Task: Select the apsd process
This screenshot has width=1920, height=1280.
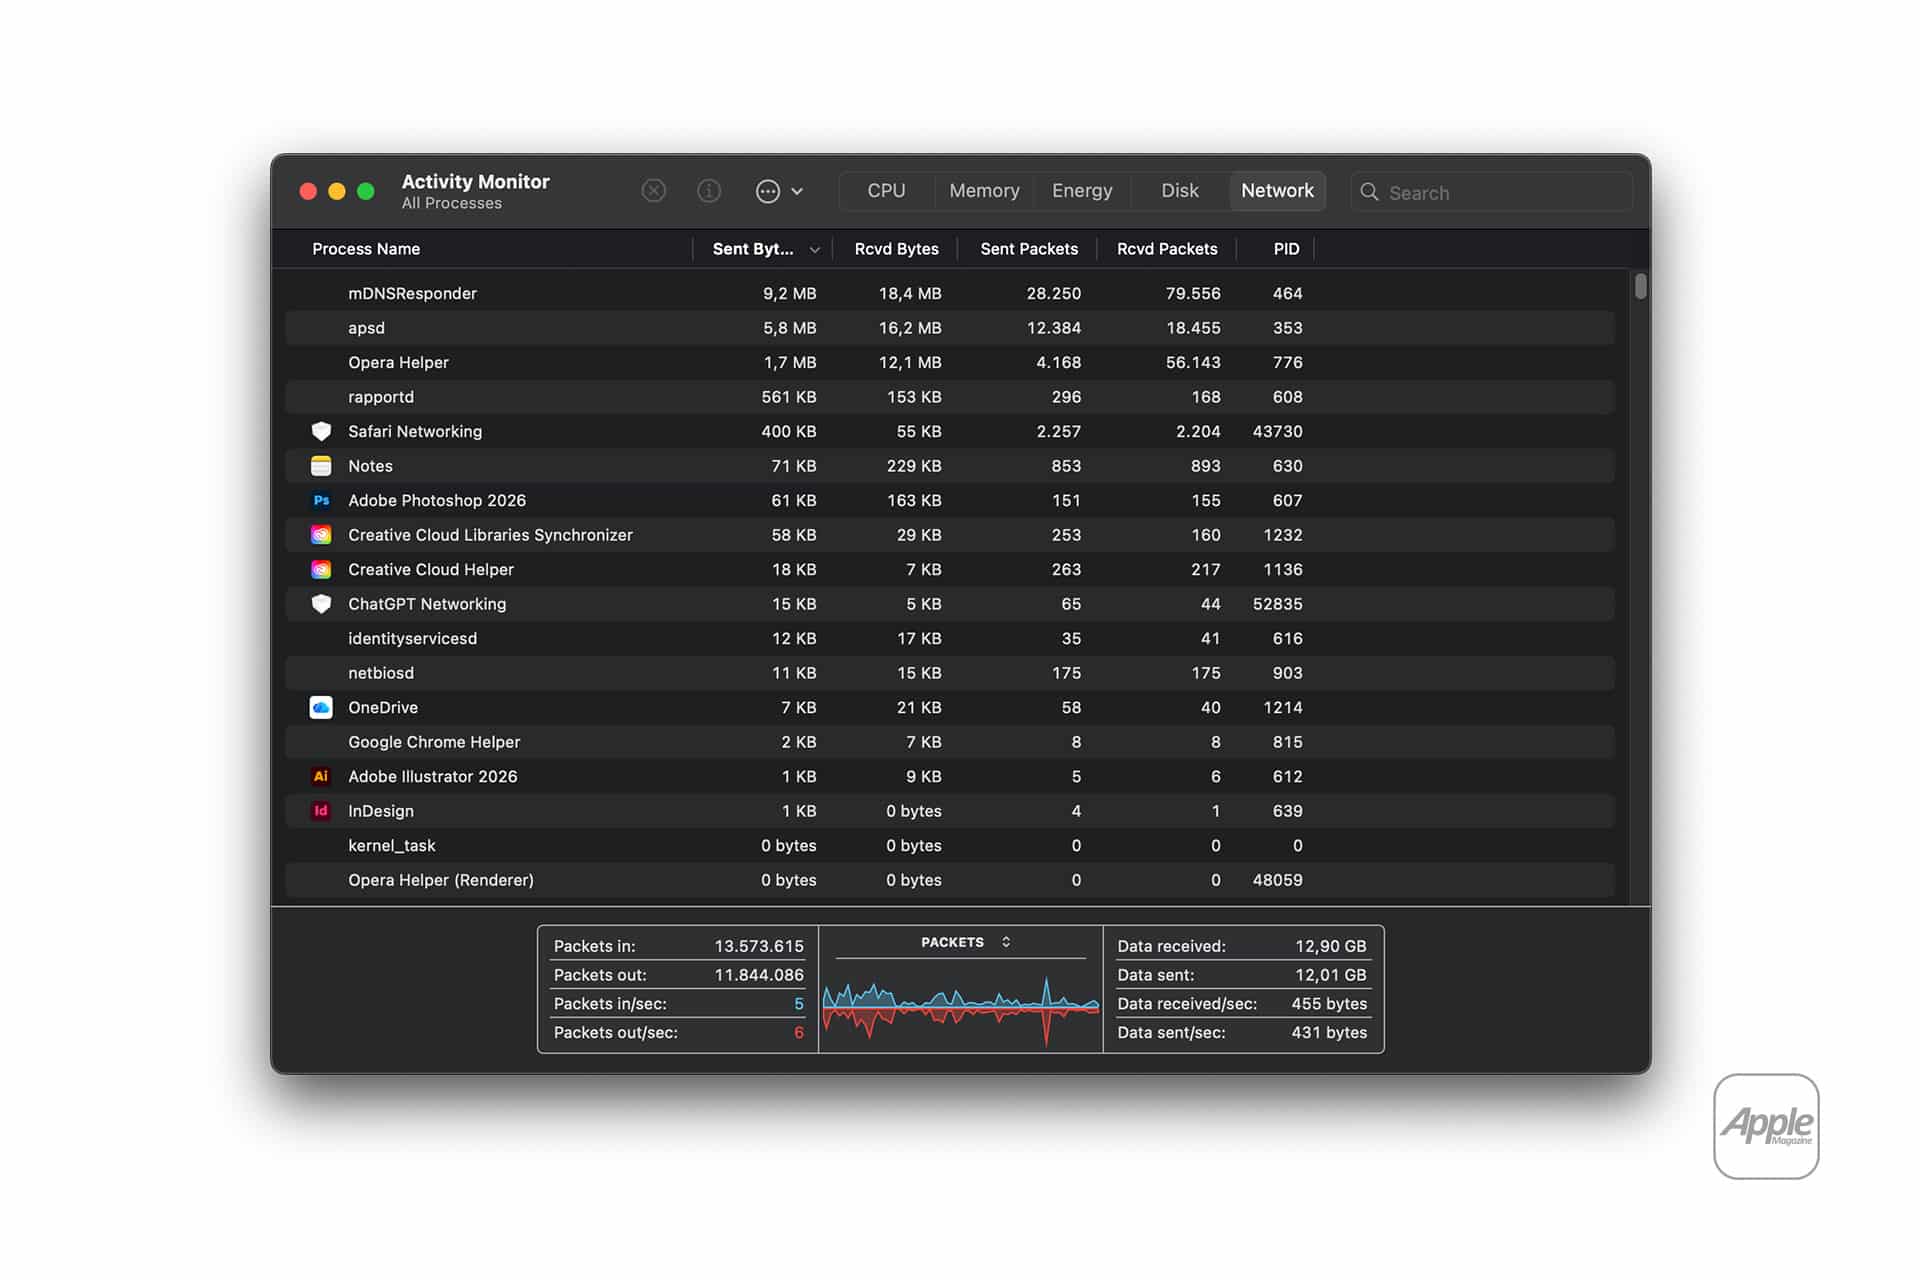Action: click(366, 328)
